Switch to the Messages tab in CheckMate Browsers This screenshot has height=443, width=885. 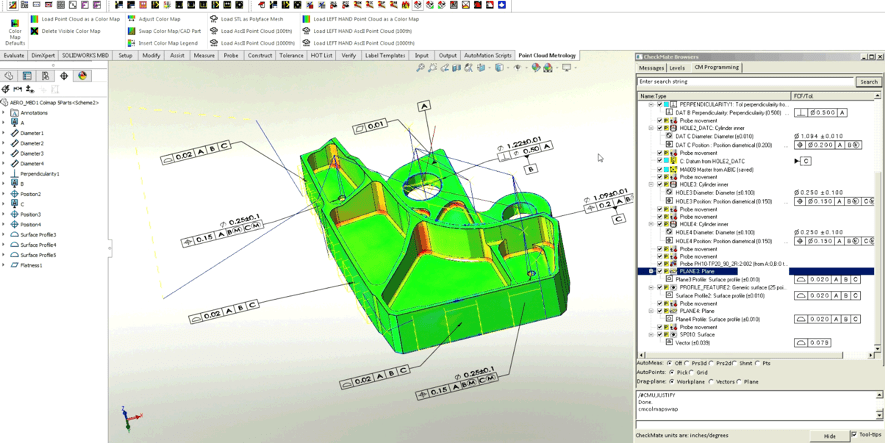click(651, 68)
